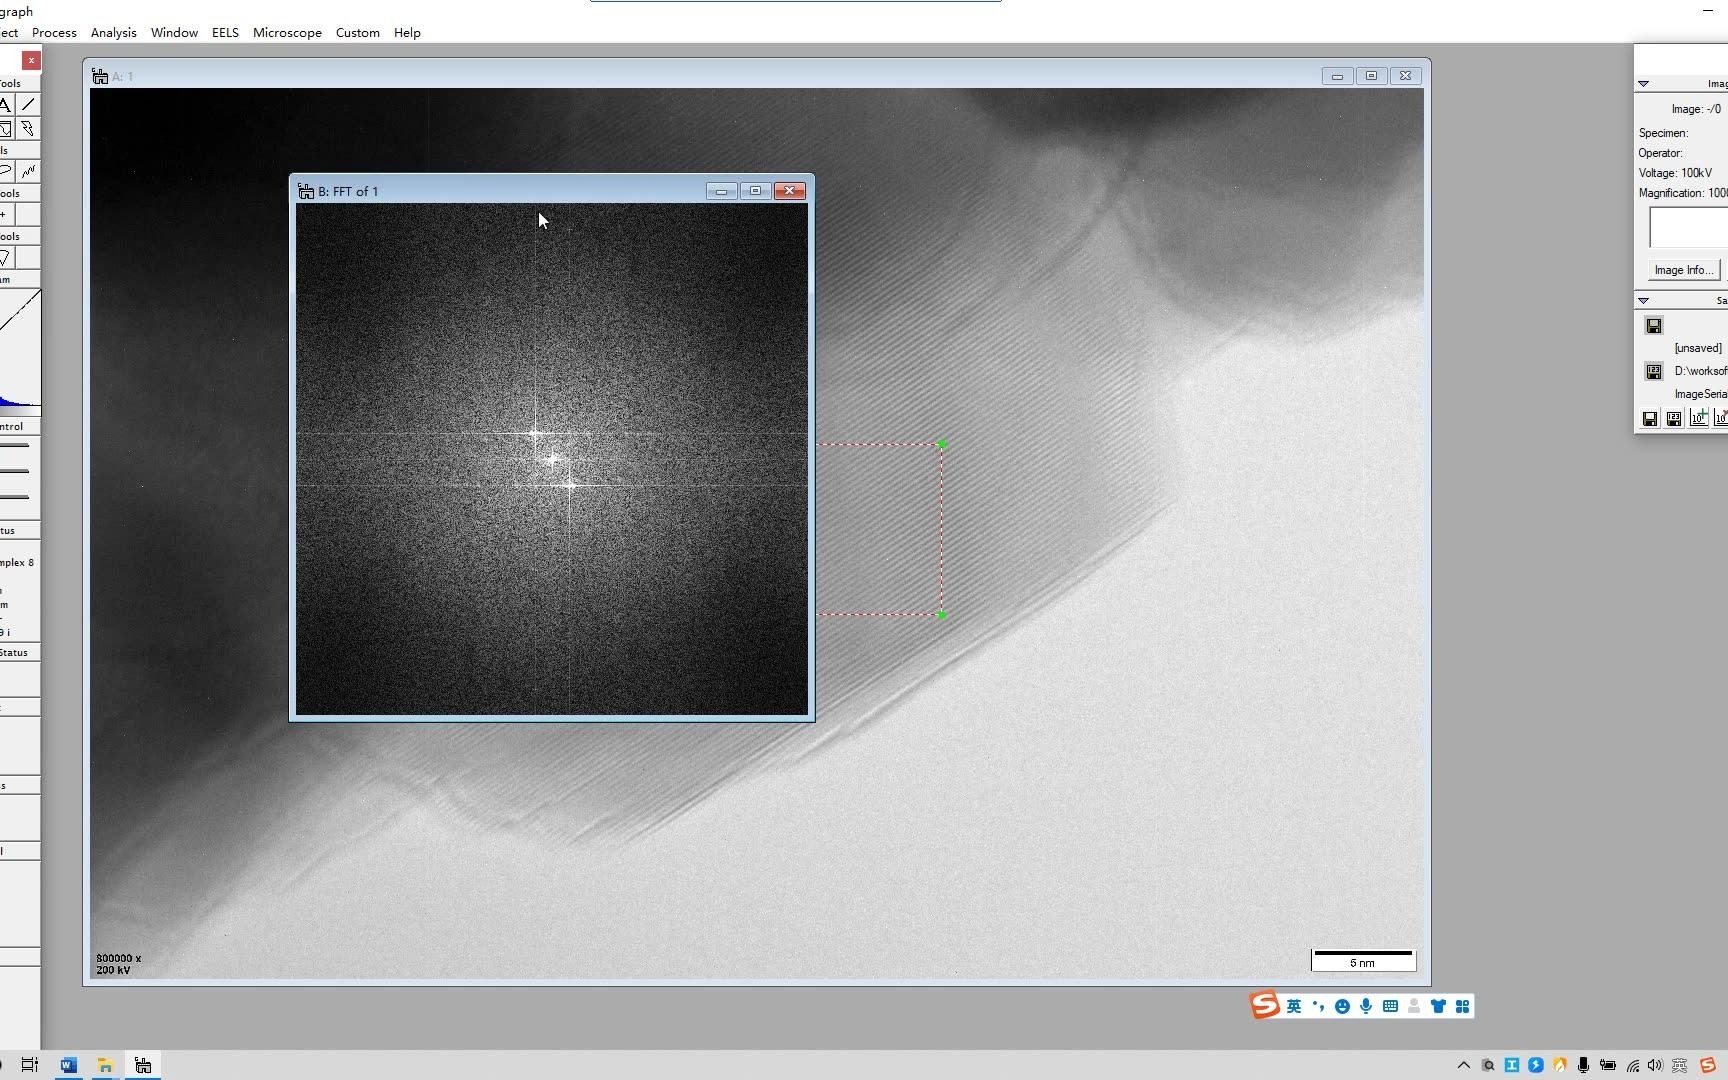Click the [unsaved] file entry
This screenshot has width=1728, height=1080.
tap(1697, 348)
